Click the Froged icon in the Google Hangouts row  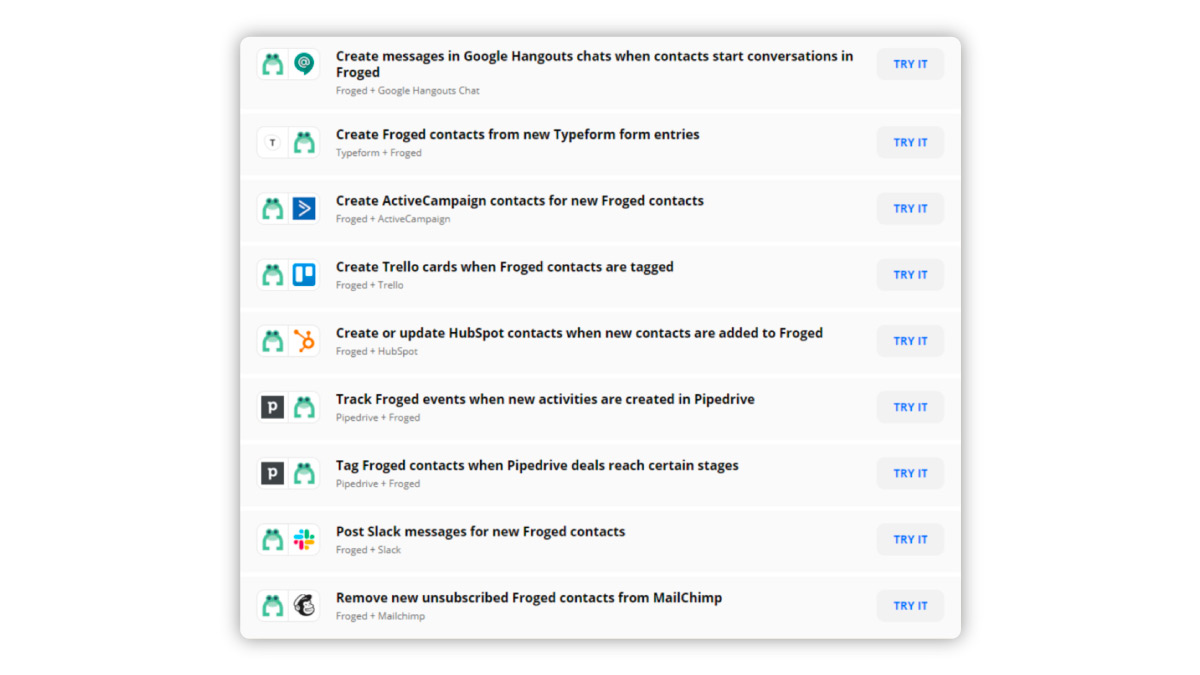(273, 64)
